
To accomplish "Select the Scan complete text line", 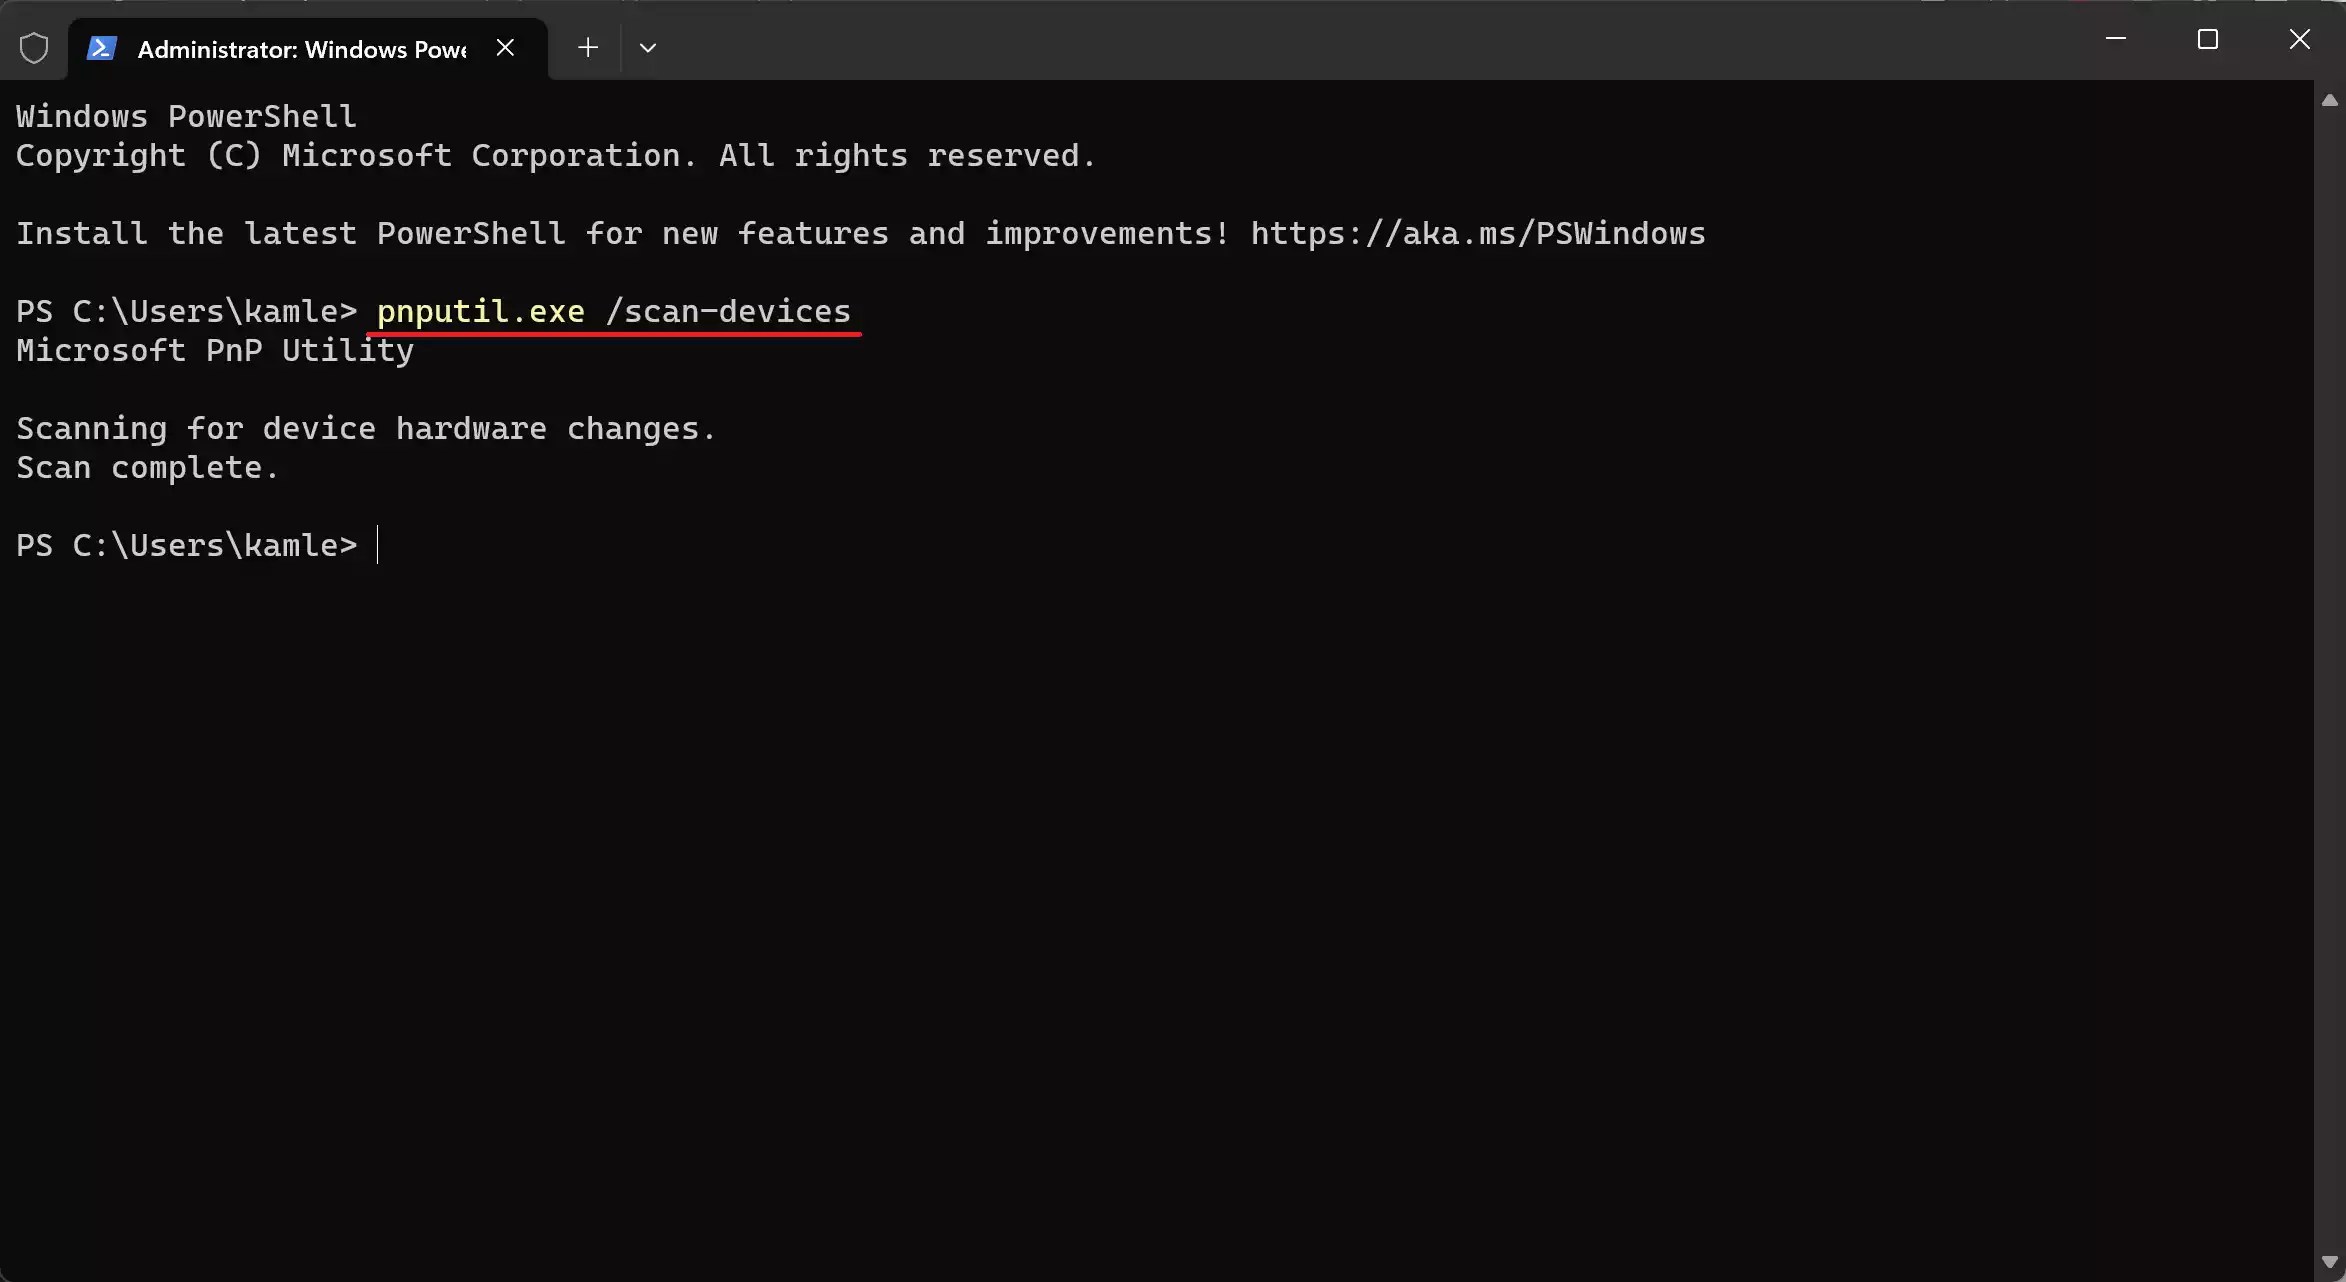I will point(146,467).
